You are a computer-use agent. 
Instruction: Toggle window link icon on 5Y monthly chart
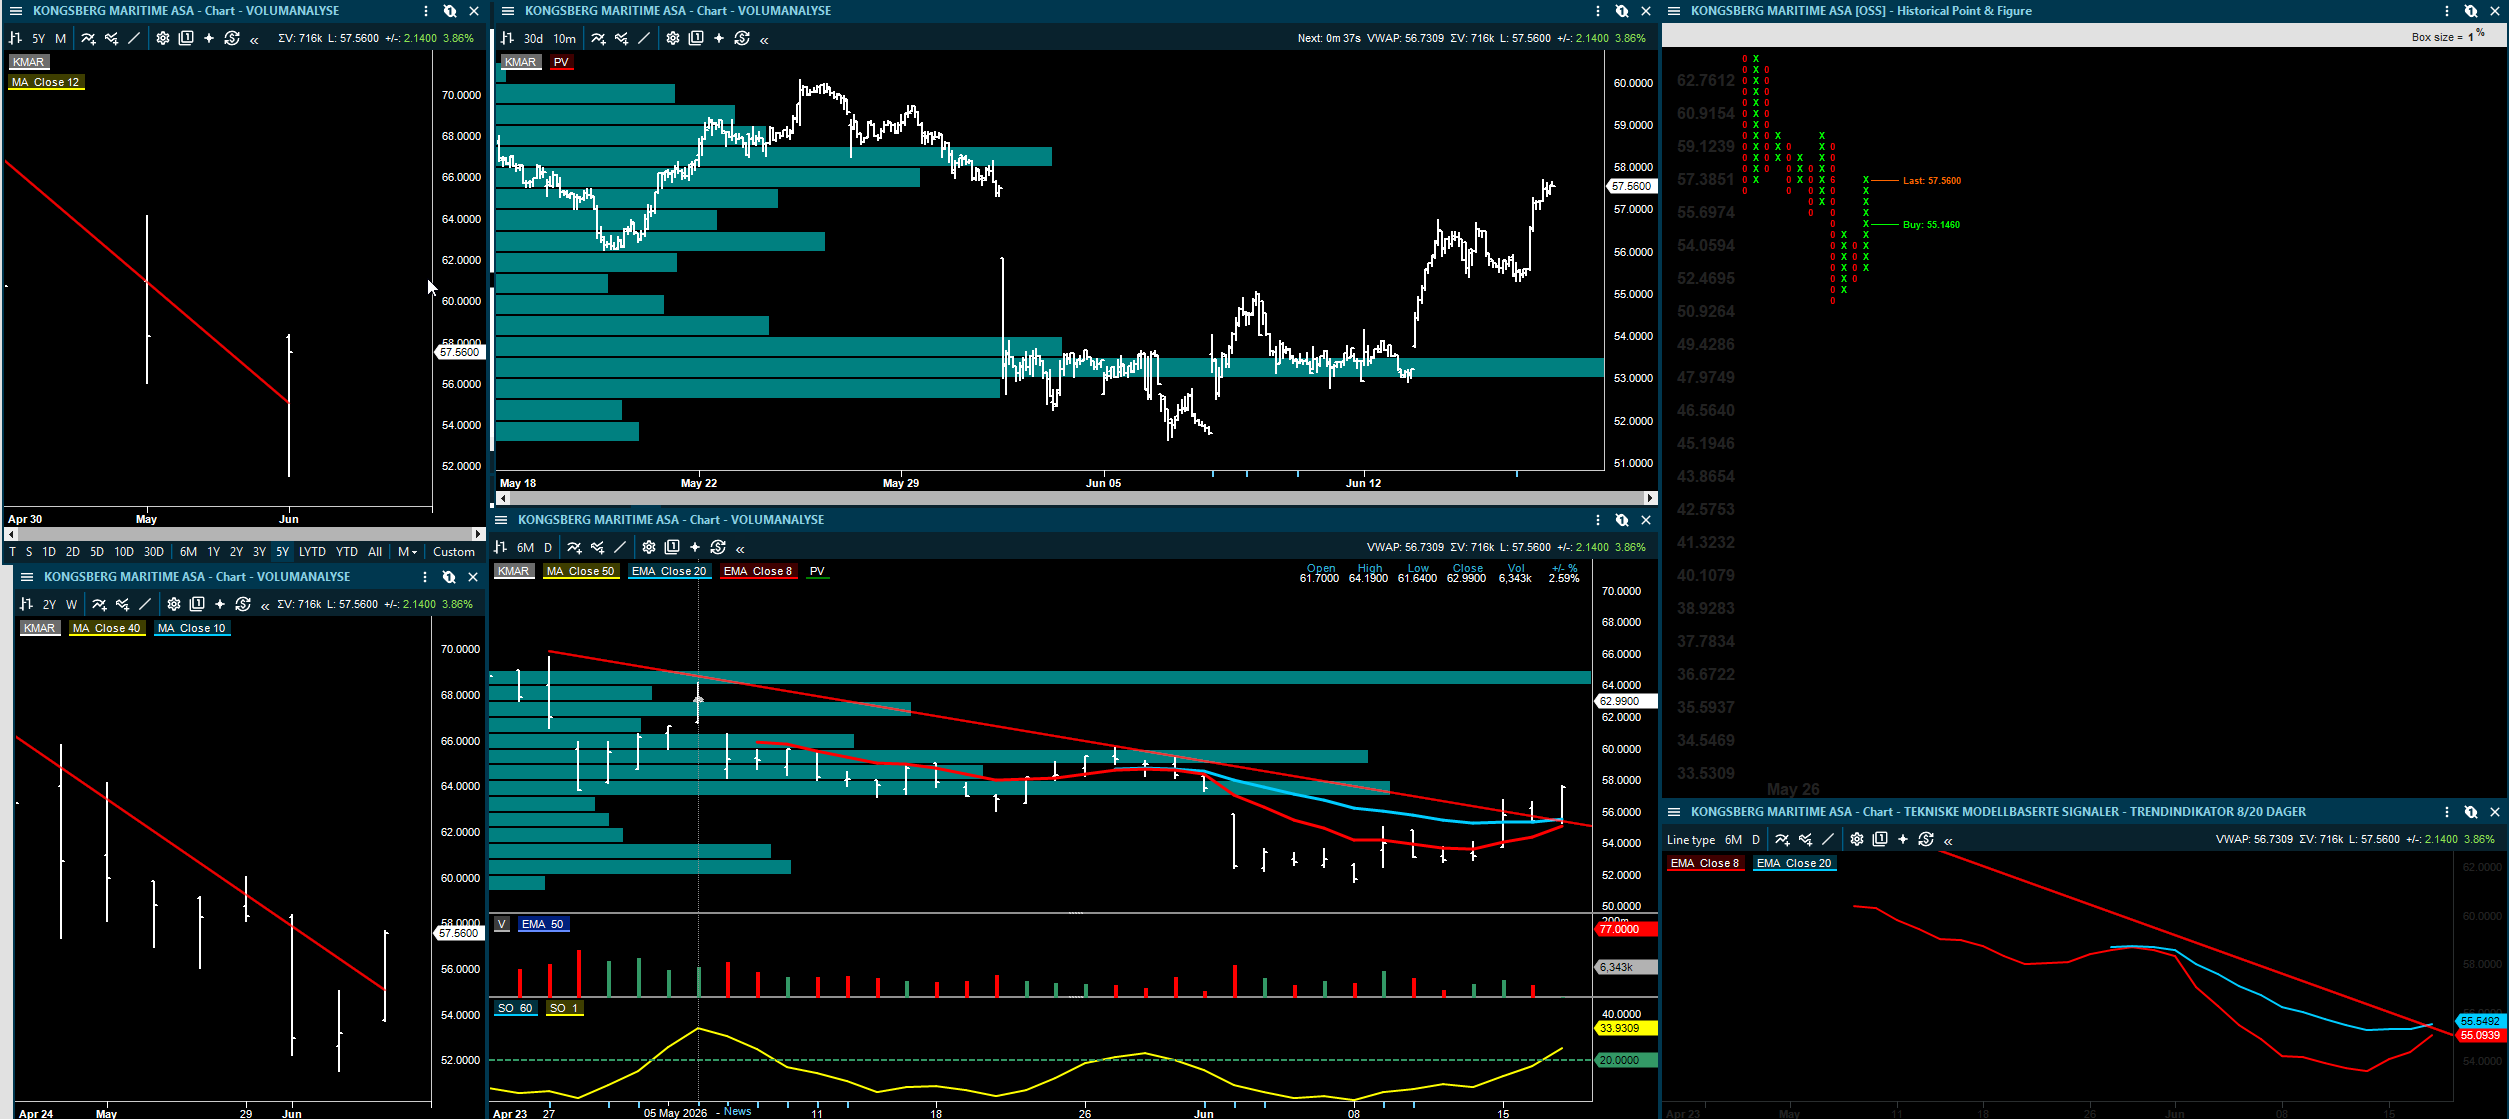click(x=450, y=11)
